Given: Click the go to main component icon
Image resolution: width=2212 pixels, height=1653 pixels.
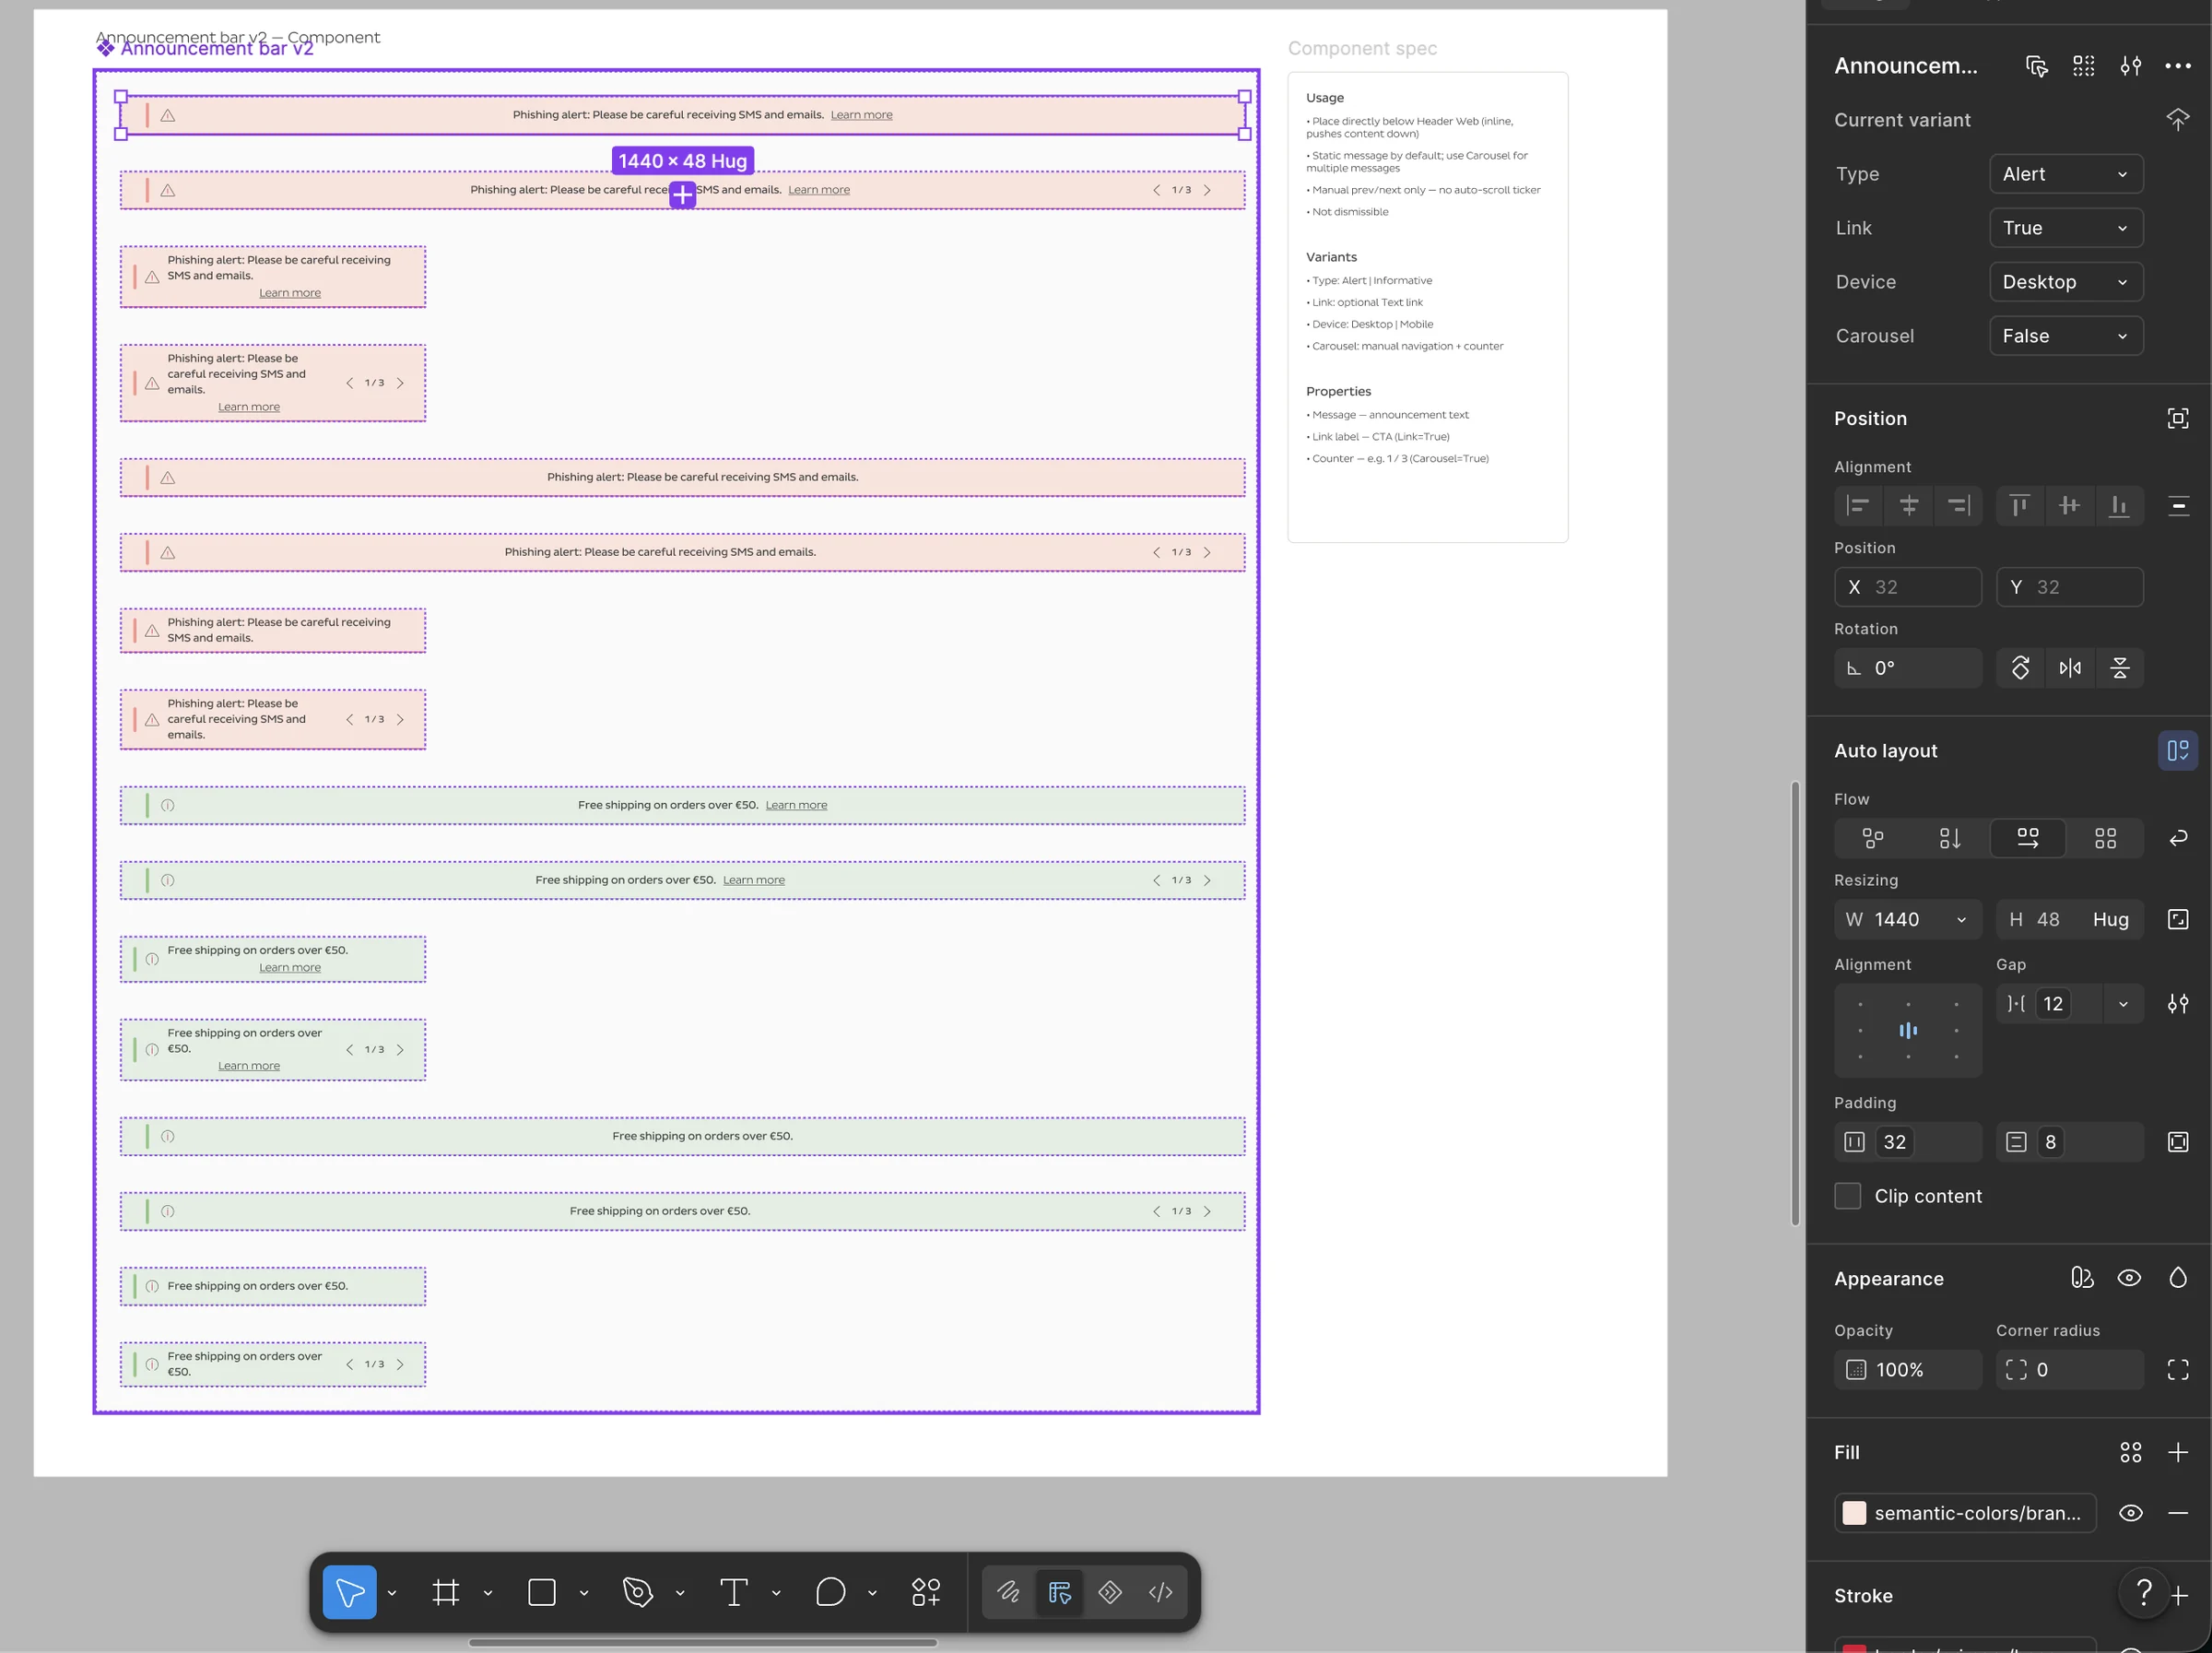Looking at the screenshot, I should click(2037, 66).
